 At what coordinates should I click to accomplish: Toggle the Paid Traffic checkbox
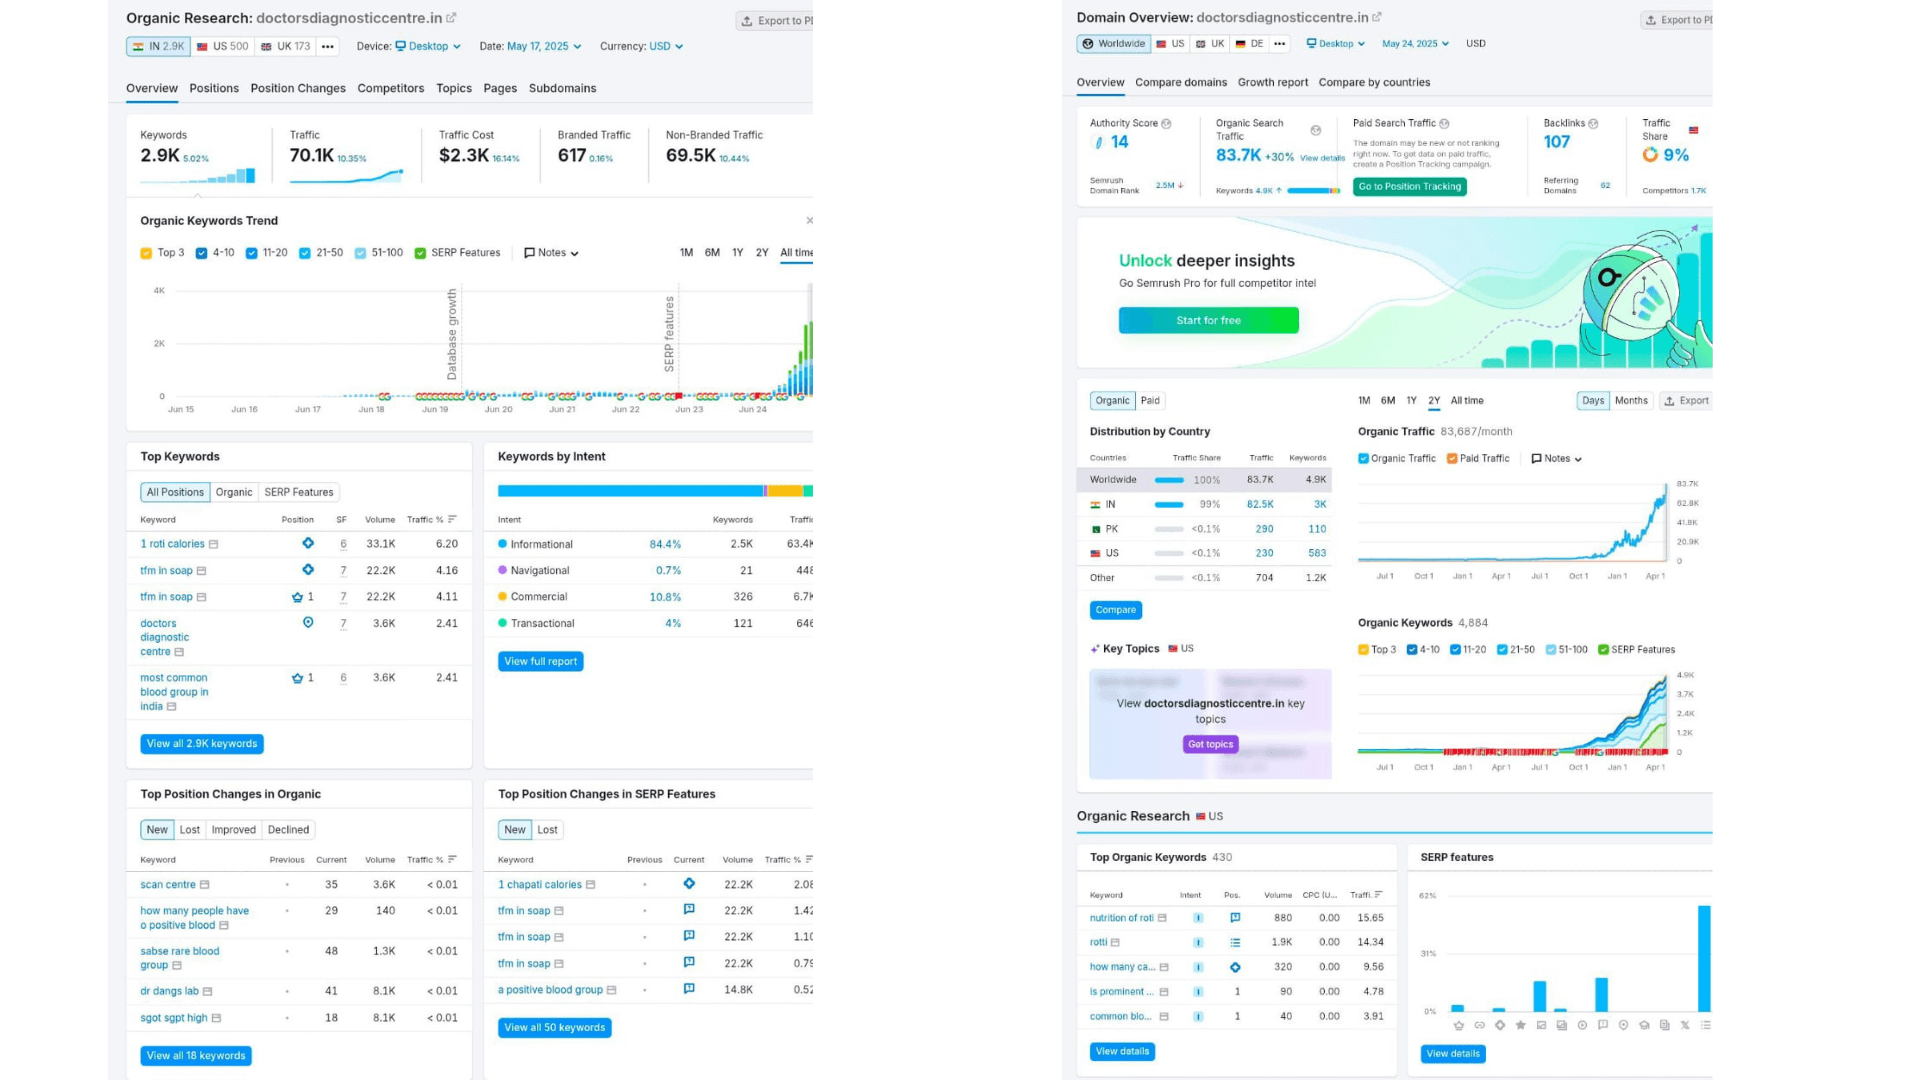click(1452, 459)
